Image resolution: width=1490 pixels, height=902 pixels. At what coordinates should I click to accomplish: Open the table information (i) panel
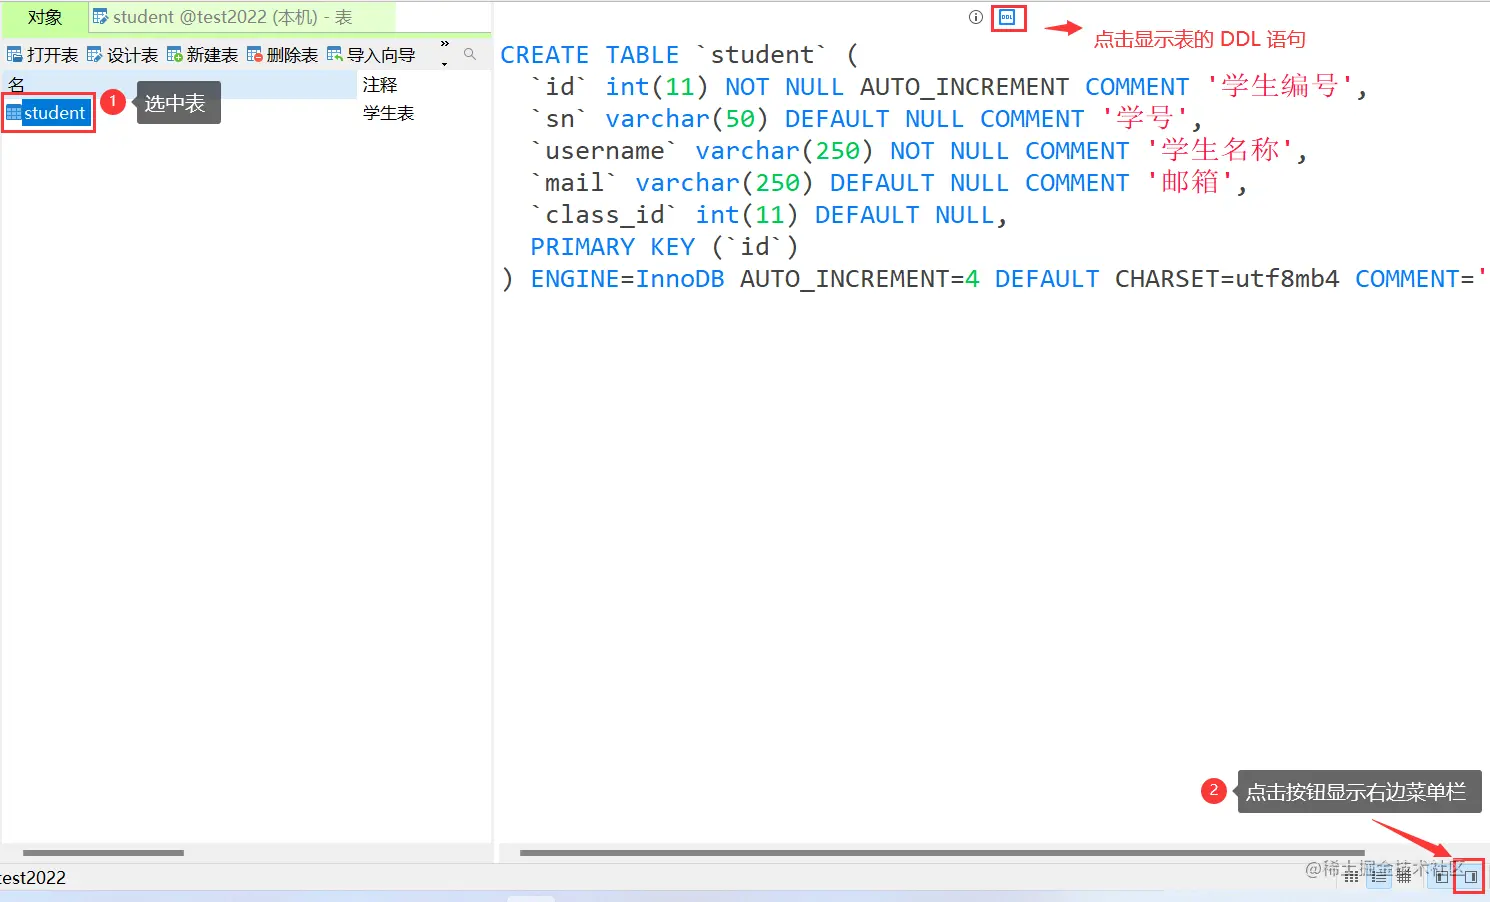coord(975,17)
